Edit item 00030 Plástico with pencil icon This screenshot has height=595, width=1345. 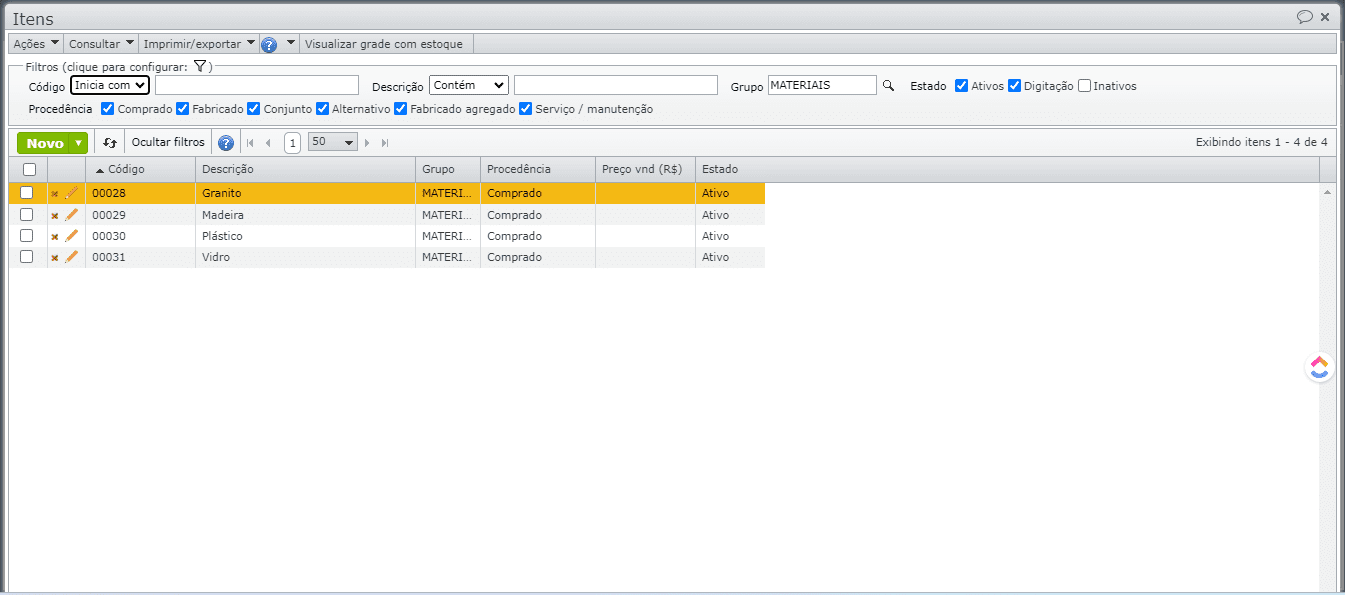tap(72, 236)
